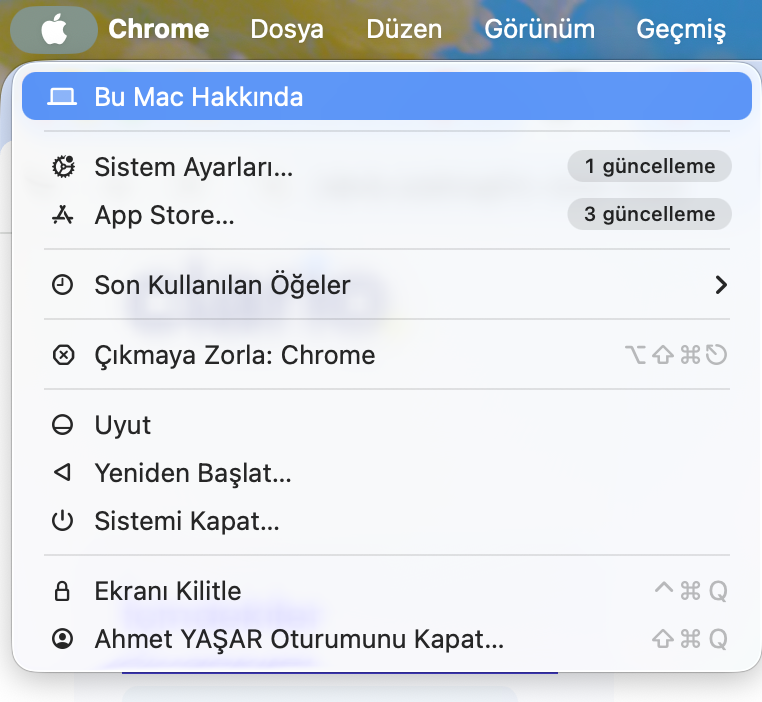The width and height of the screenshot is (762, 702).
Task: Open the Düzen menu
Action: coord(404,30)
